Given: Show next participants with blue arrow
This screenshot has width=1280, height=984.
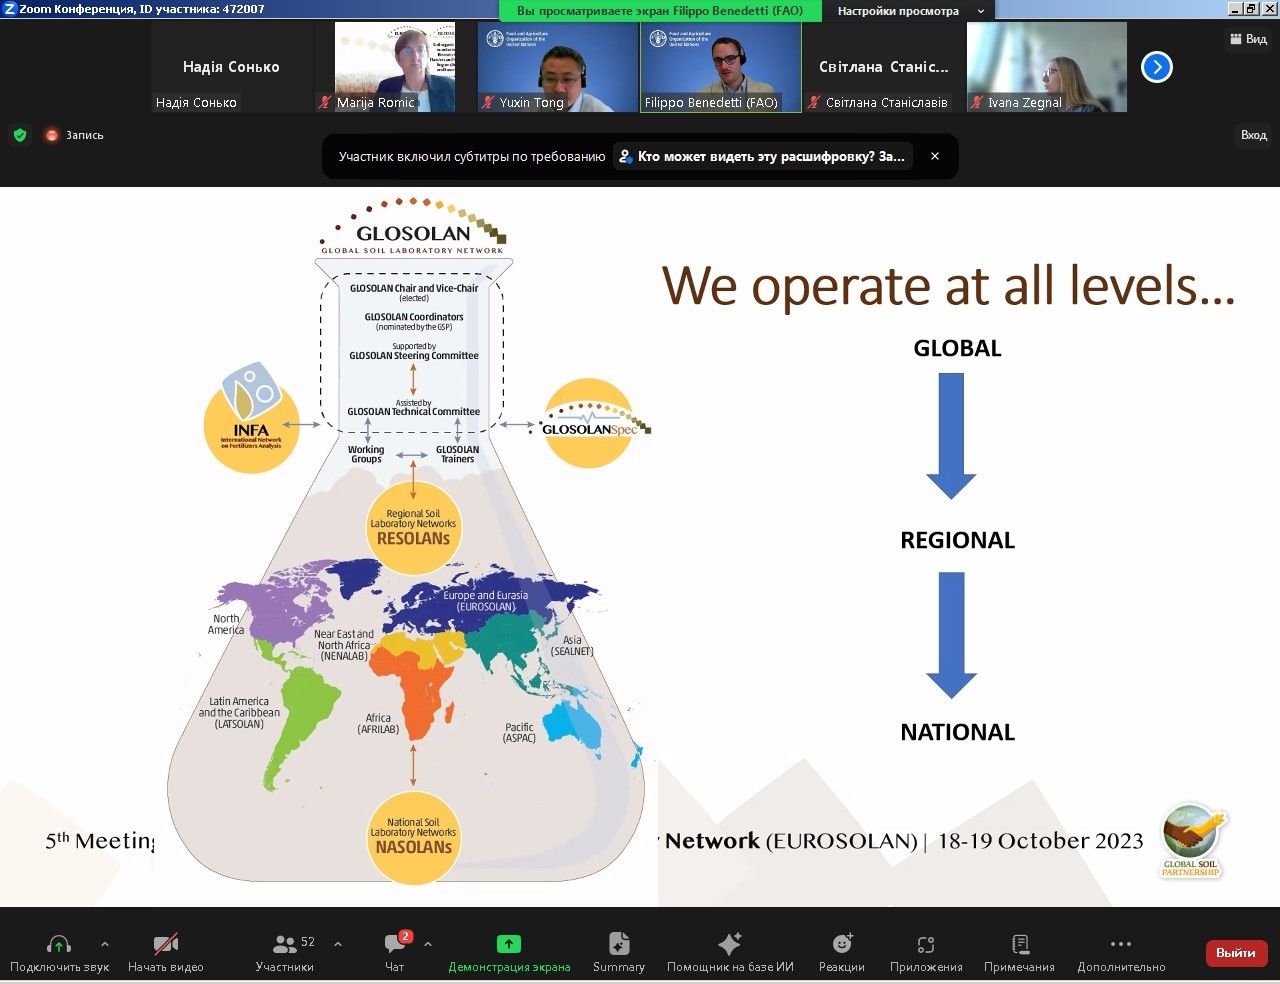Looking at the screenshot, I should pyautogui.click(x=1157, y=67).
